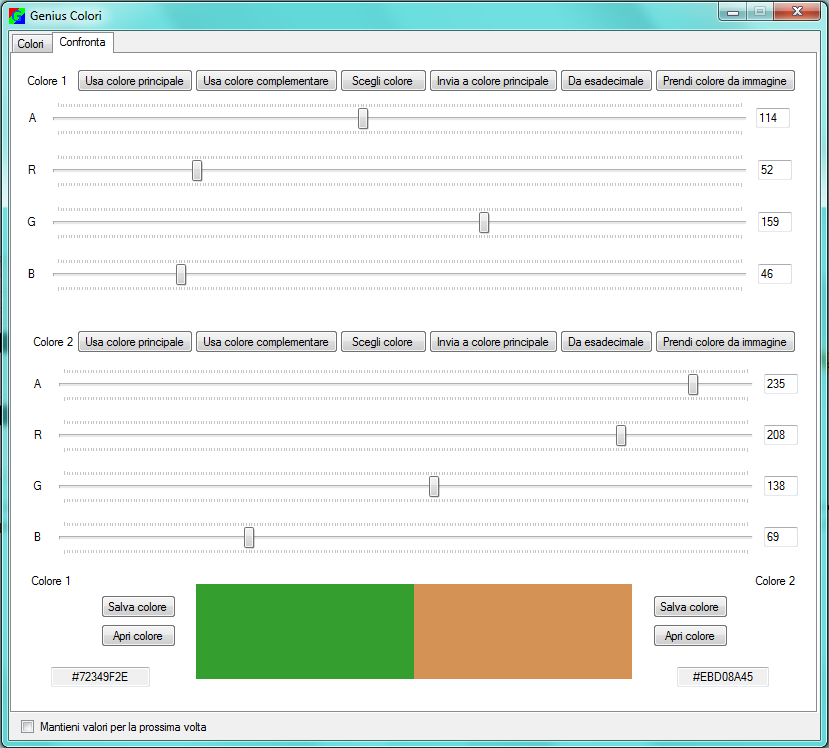
Task: Click the Colore 2 blue slider handle
Action: pyautogui.click(x=249, y=537)
